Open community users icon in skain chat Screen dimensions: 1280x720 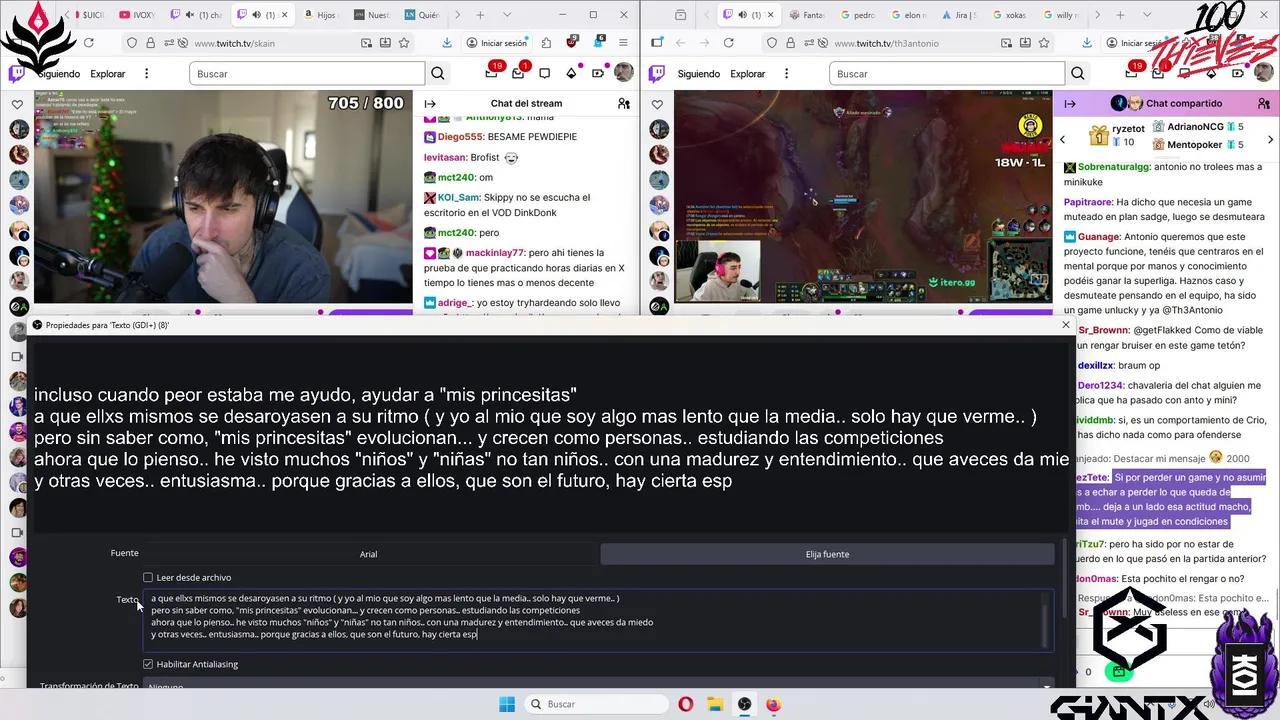[624, 103]
